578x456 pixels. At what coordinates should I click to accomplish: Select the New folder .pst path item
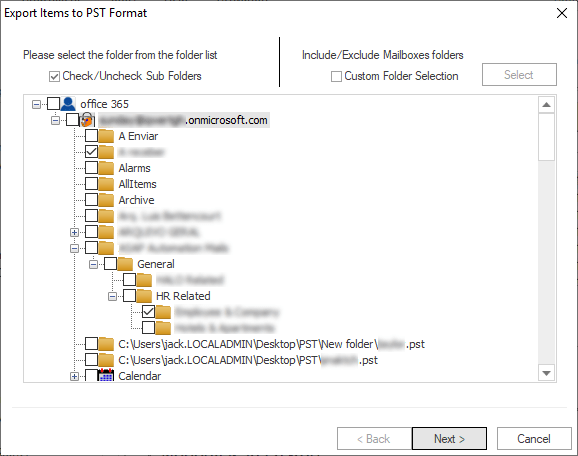click(x=271, y=344)
